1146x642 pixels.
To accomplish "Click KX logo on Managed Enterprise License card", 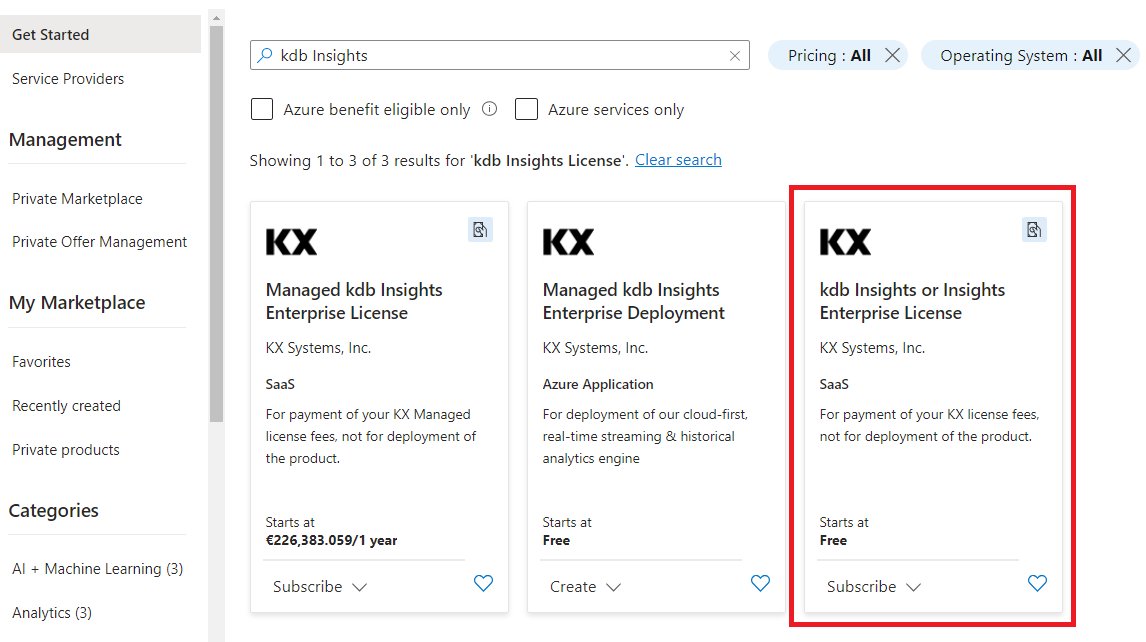I will coord(292,242).
